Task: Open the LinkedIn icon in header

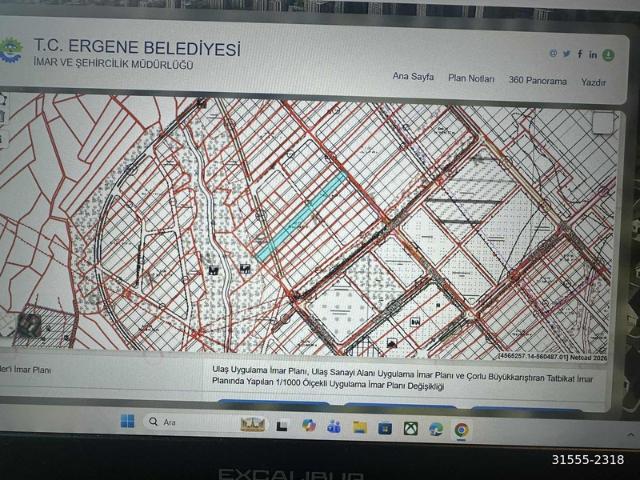Action: click(593, 54)
